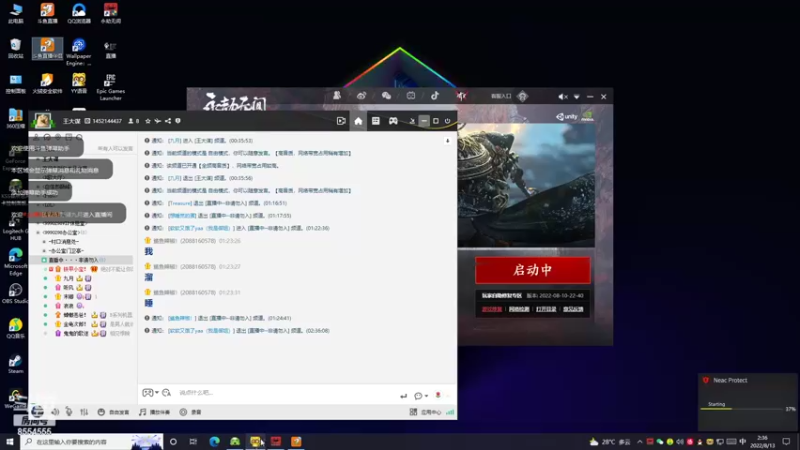Open the Weibo icon in Naraka launcher
800x450 pixels.
pyautogui.click(x=361, y=96)
